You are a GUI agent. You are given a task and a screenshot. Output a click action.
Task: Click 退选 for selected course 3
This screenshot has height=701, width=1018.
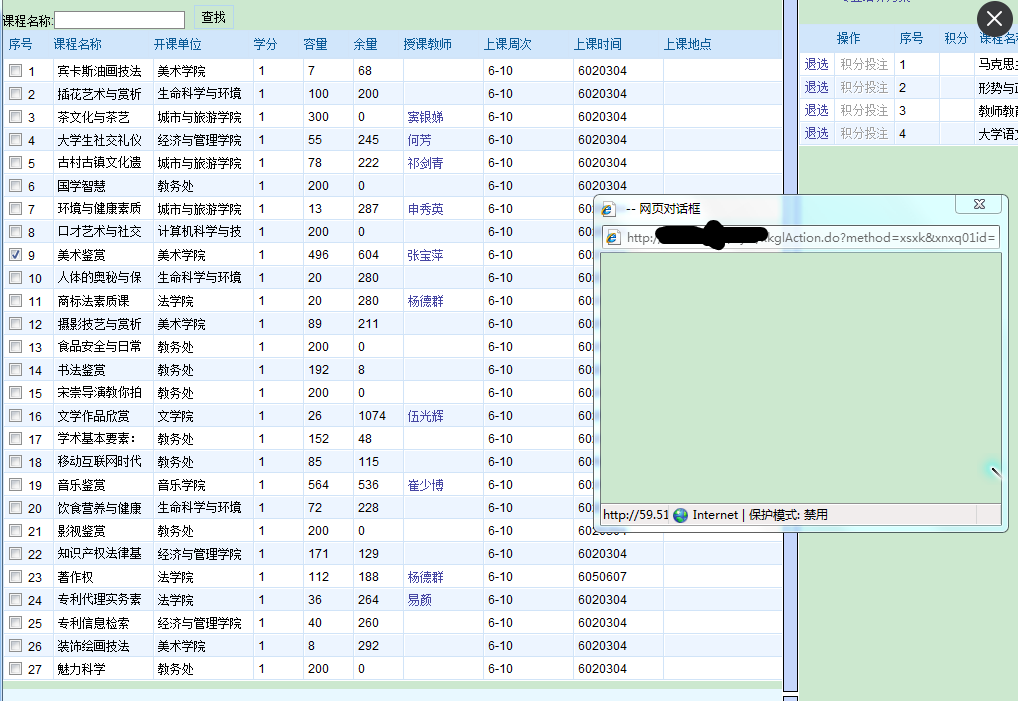click(816, 110)
